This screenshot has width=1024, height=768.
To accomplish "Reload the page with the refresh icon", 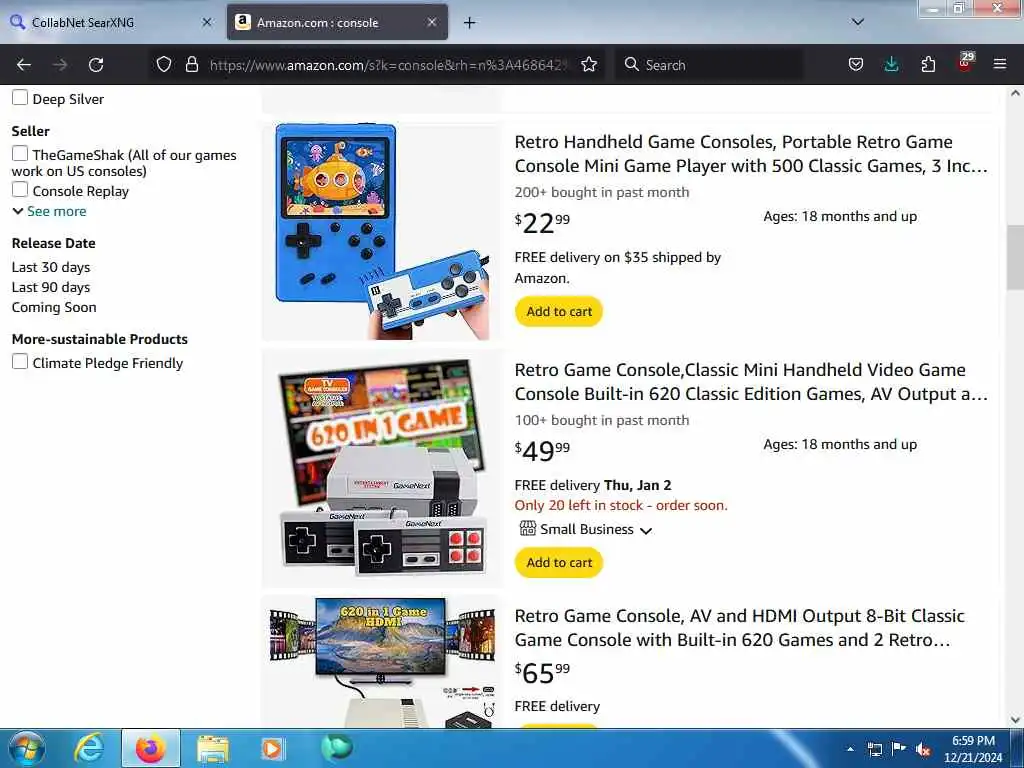I will tap(96, 65).
